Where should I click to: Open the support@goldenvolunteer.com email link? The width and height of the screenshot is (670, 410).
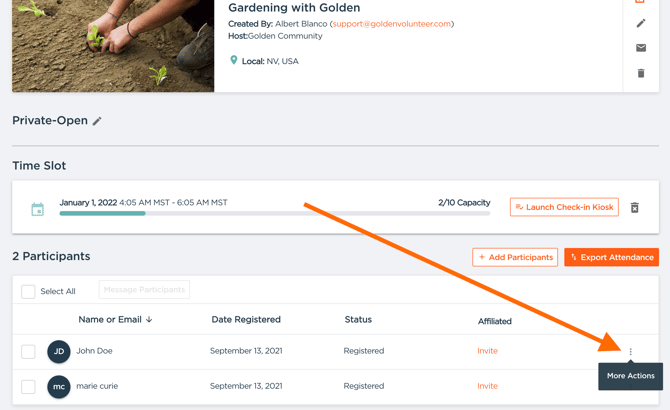coord(391,24)
